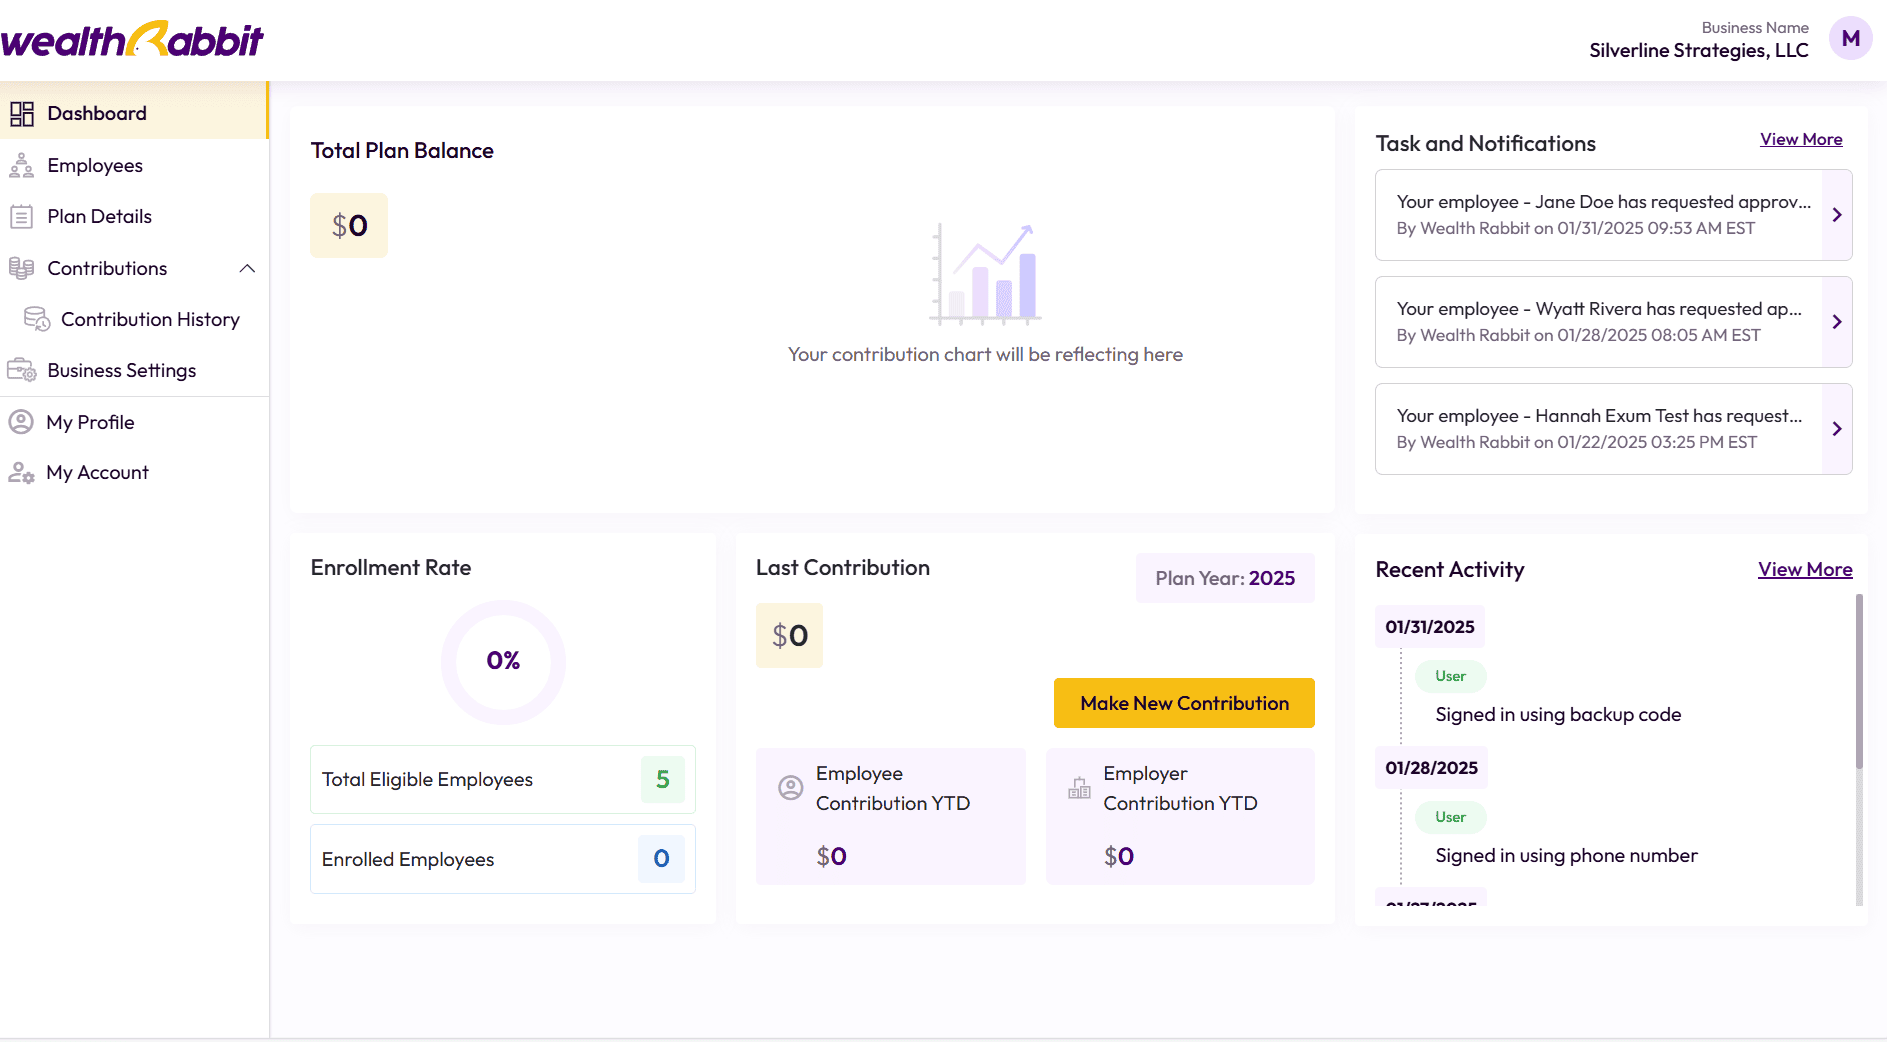This screenshot has width=1887, height=1042.
Task: Click the 01/28/2025 activity date
Action: (1431, 768)
